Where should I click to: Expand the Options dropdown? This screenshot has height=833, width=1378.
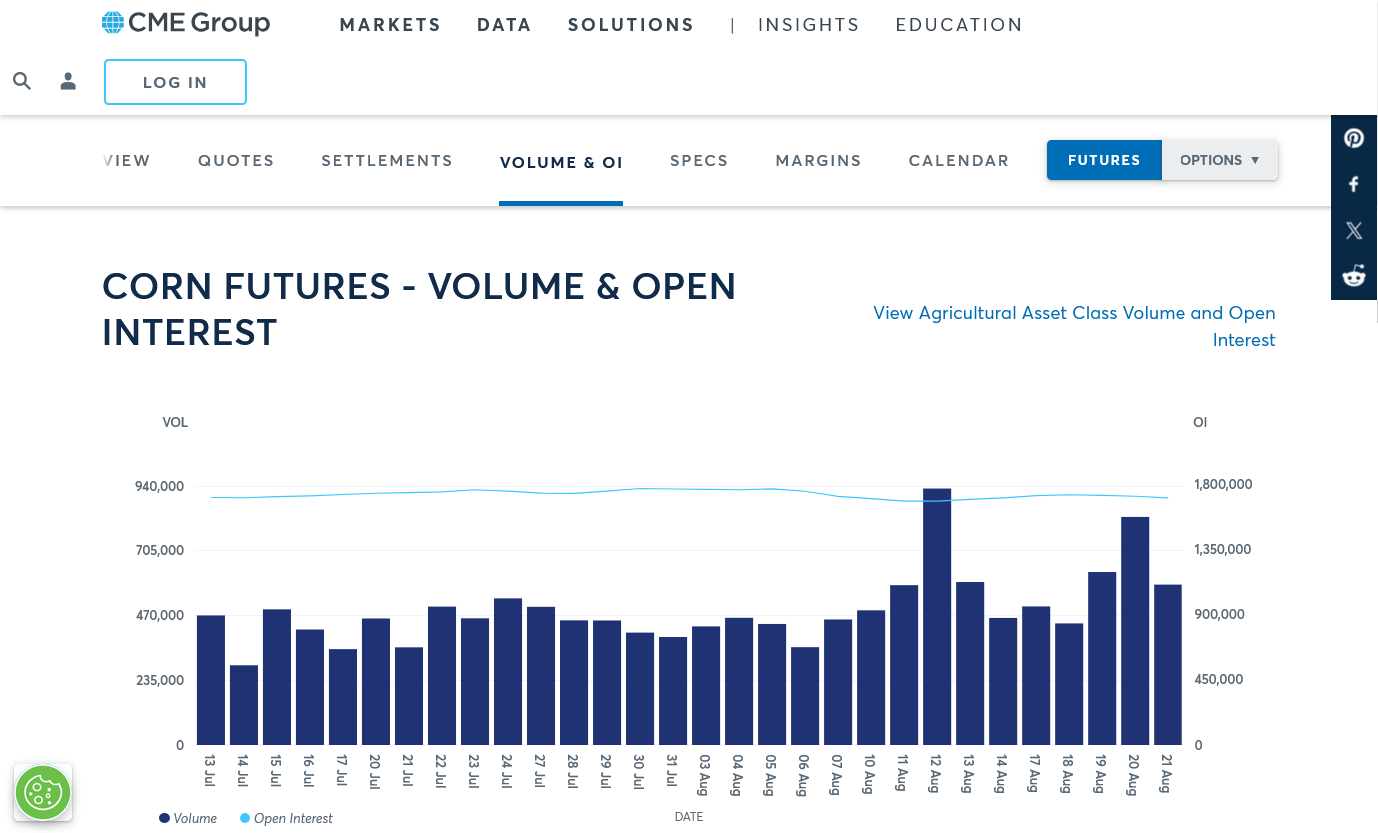pos(1220,160)
